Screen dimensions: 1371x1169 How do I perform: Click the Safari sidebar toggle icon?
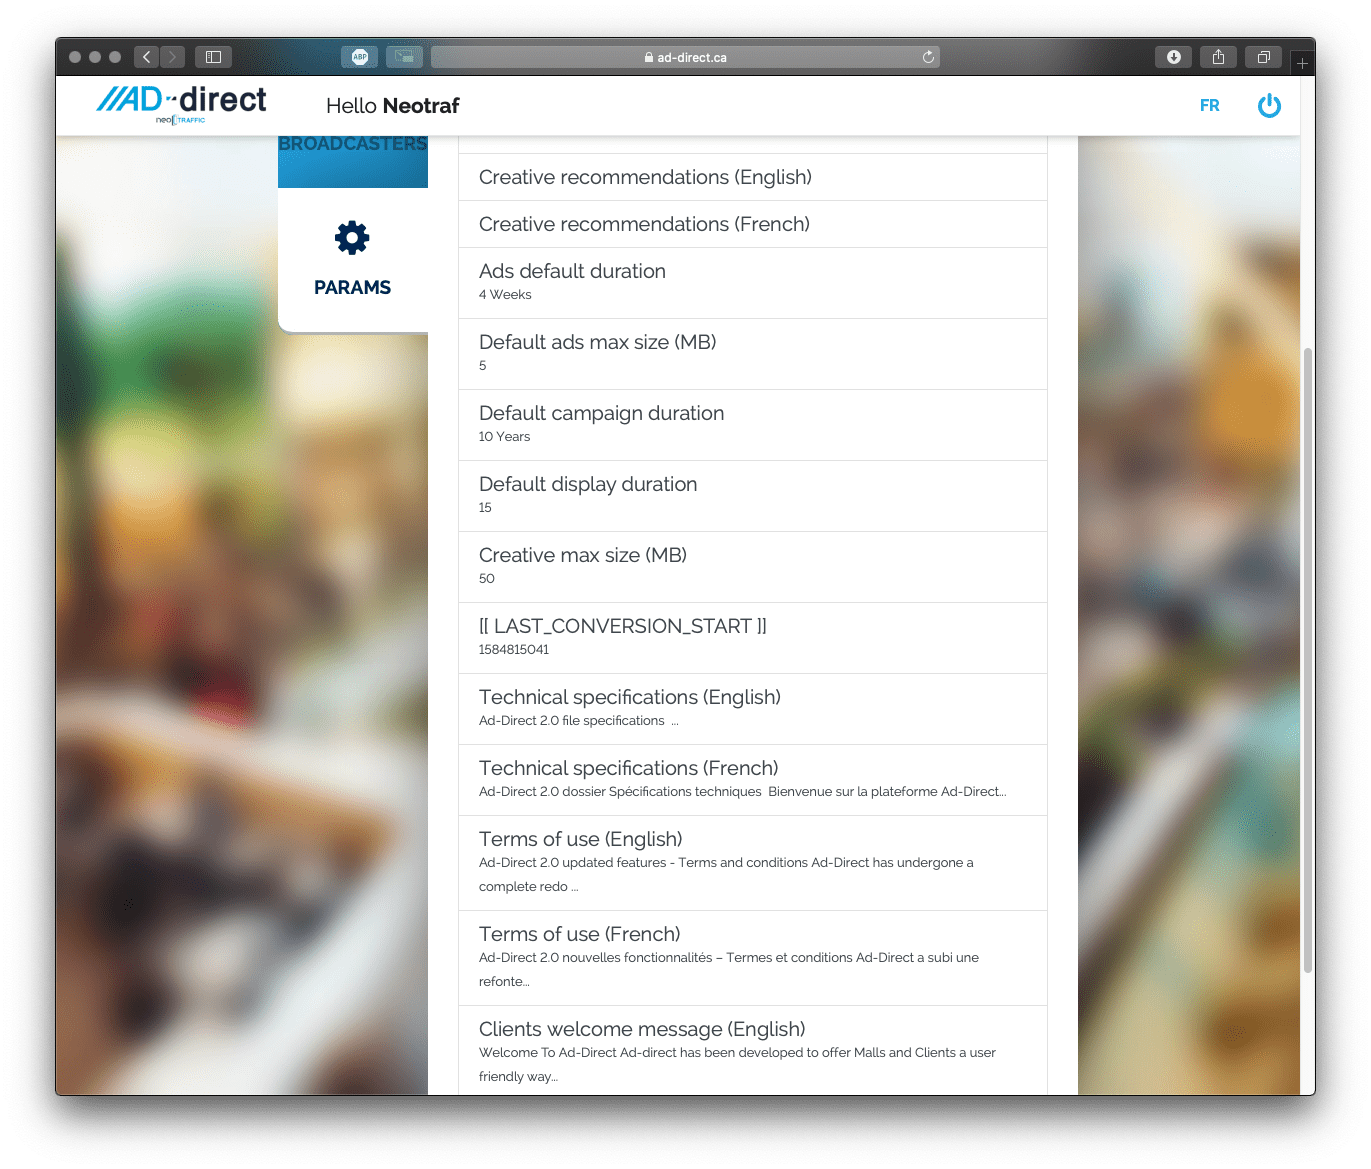(x=213, y=57)
